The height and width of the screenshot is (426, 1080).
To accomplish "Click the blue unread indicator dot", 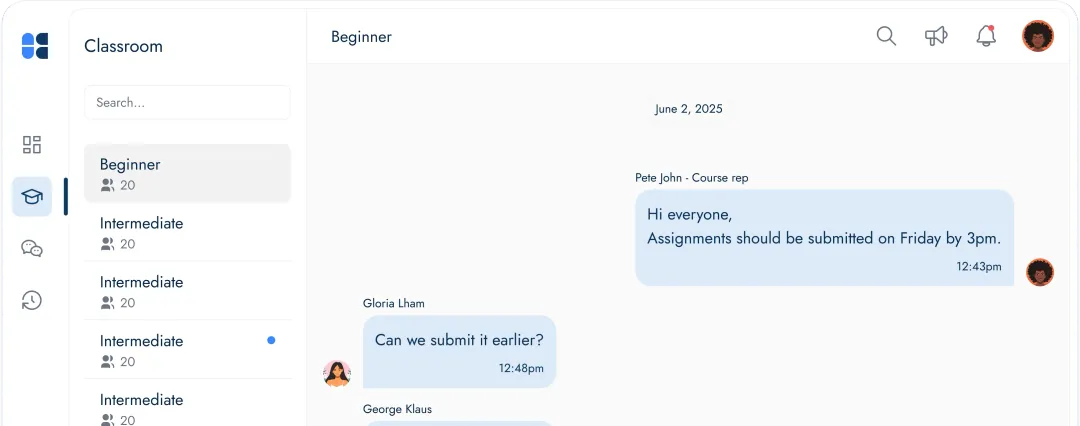I will click(x=271, y=340).
